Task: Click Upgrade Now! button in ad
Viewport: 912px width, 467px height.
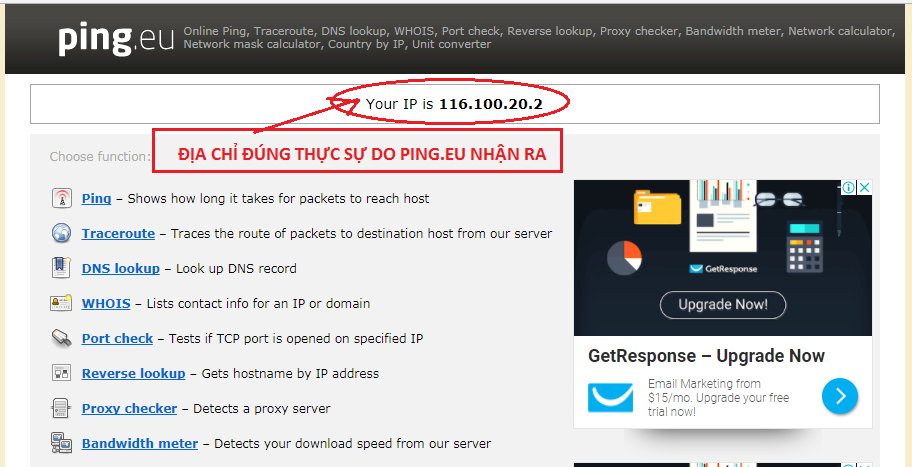Action: click(x=722, y=304)
